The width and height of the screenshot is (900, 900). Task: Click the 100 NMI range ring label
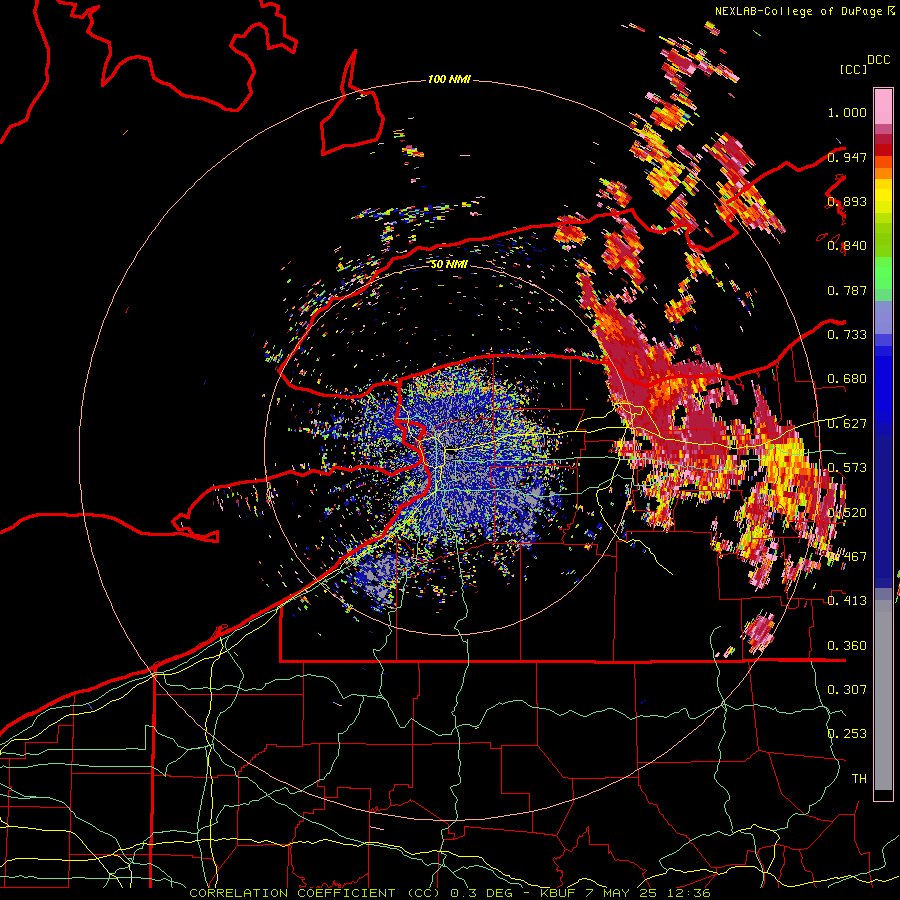point(449,79)
